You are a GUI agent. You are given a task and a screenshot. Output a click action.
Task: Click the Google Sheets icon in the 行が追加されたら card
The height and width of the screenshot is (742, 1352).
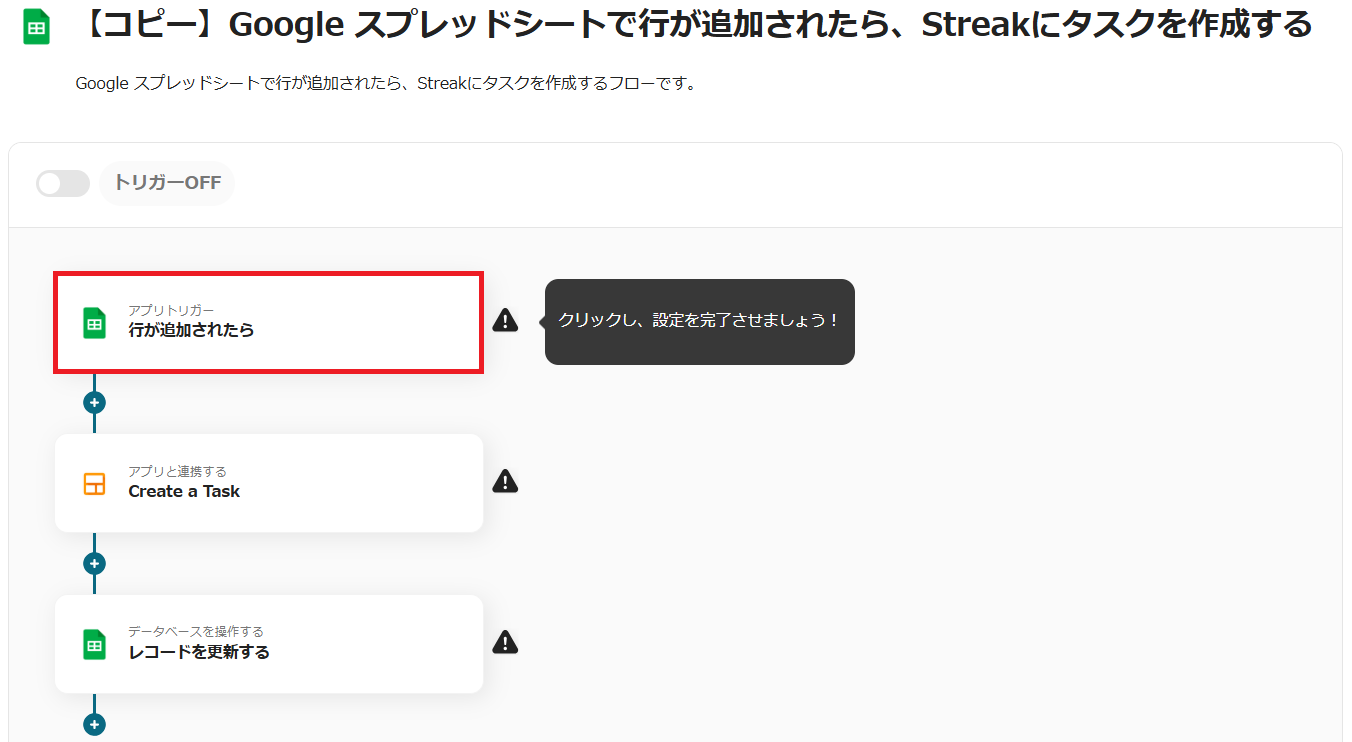[x=94, y=323]
